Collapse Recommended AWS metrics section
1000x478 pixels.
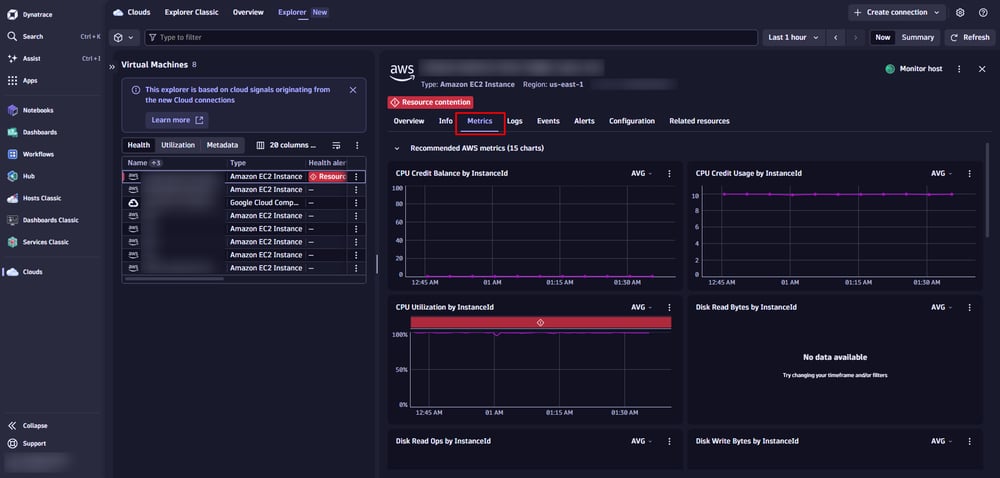pos(397,148)
